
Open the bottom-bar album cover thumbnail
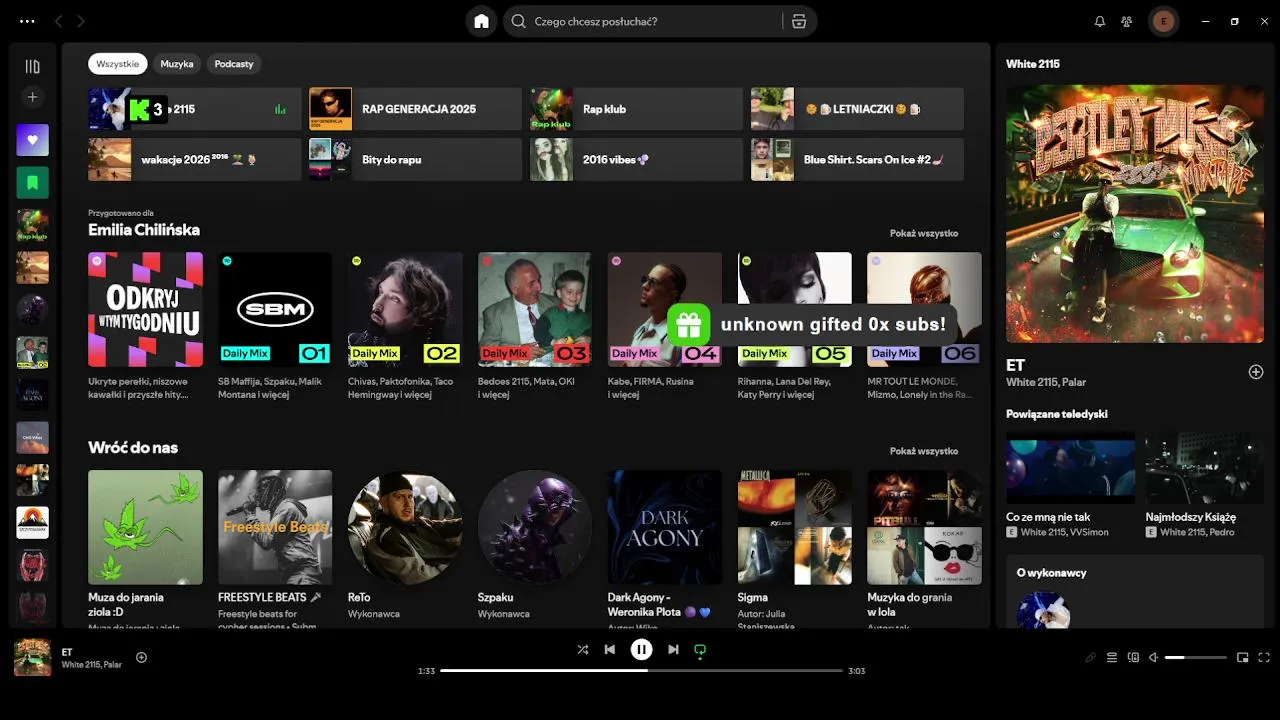(x=32, y=657)
